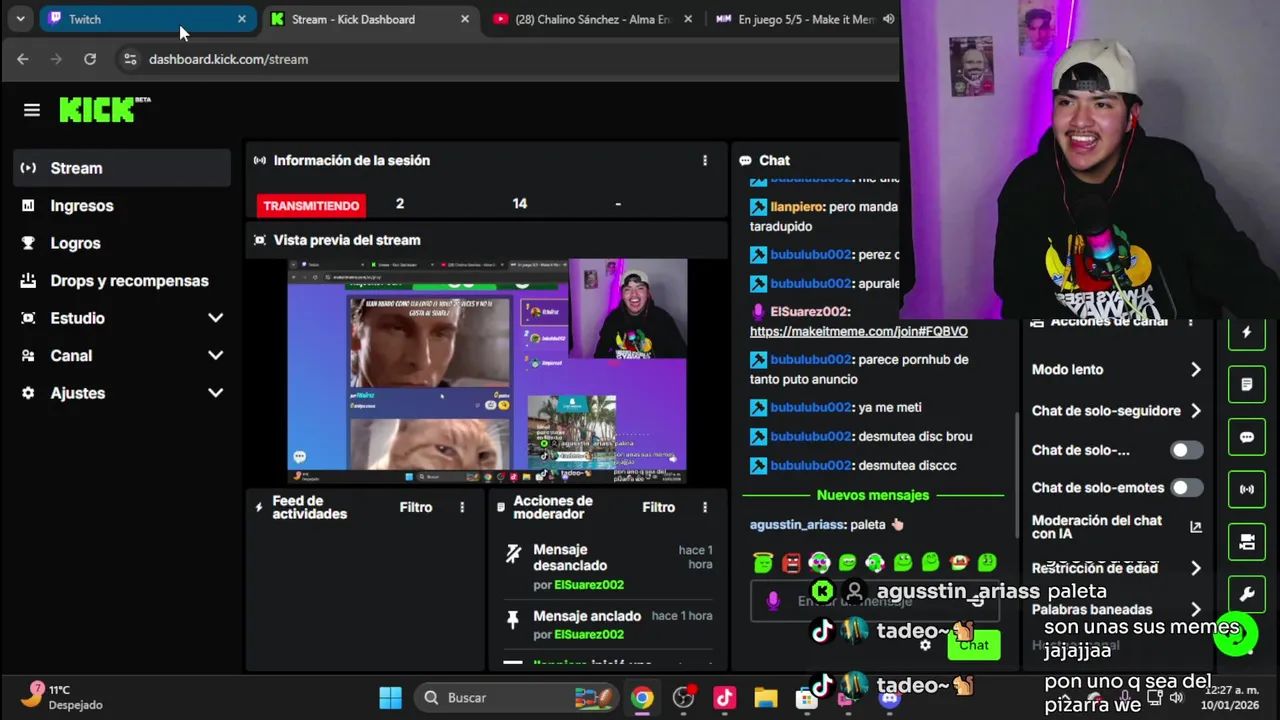The image size is (1280, 720).
Task: Click the Mensaje desanclado moderator entry
Action: [x=607, y=567]
